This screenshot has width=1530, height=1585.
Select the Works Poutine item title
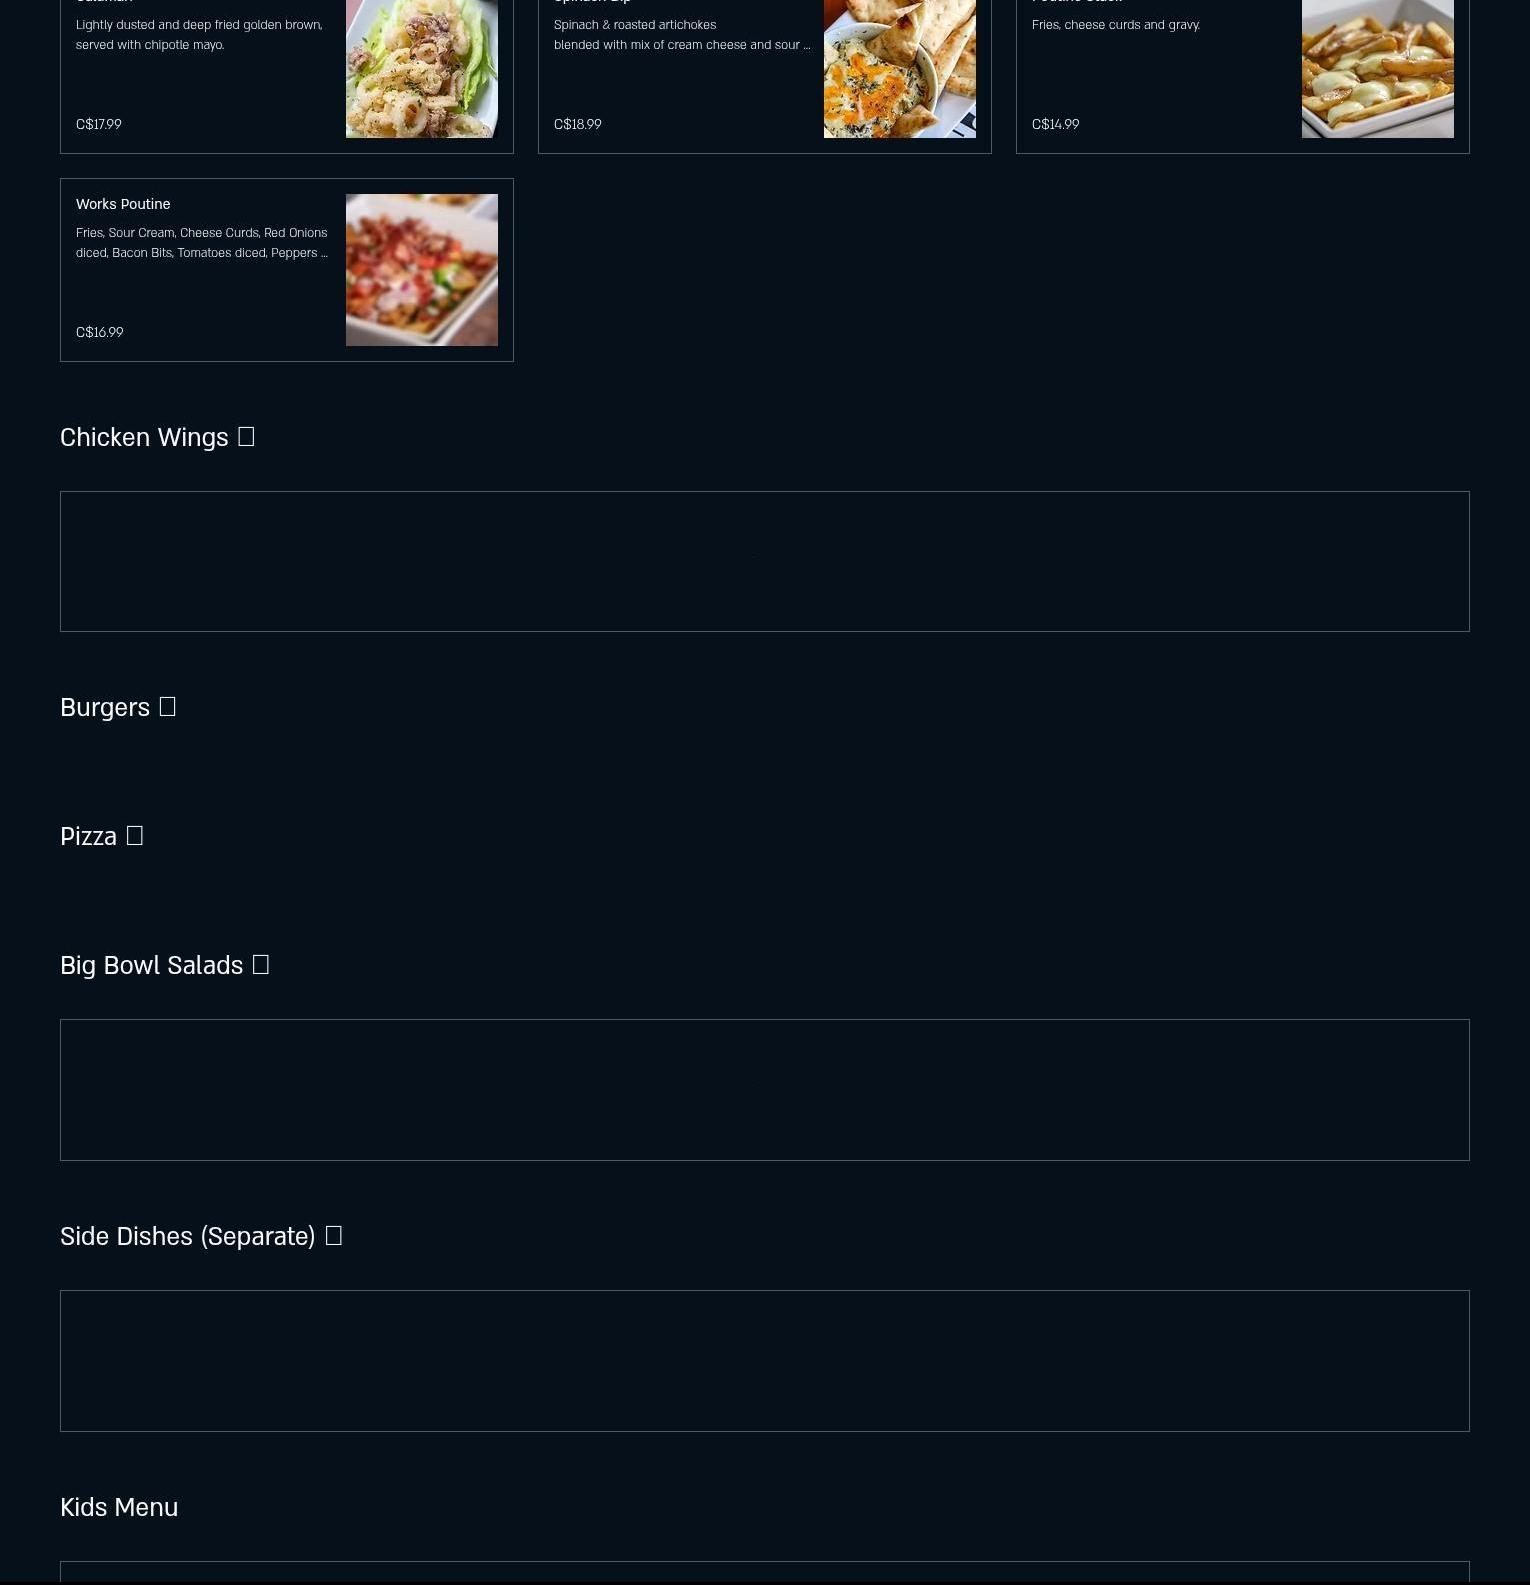click(x=123, y=204)
